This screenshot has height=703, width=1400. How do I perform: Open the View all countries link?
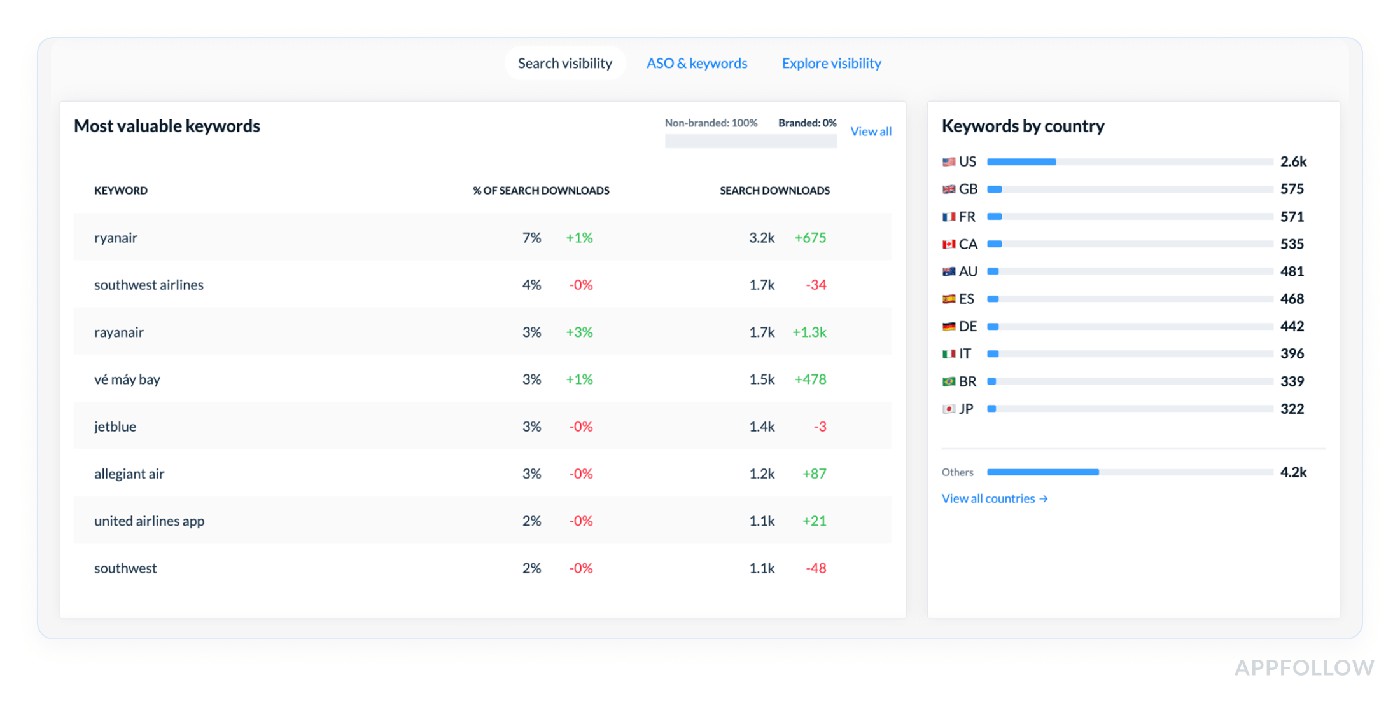coord(994,498)
